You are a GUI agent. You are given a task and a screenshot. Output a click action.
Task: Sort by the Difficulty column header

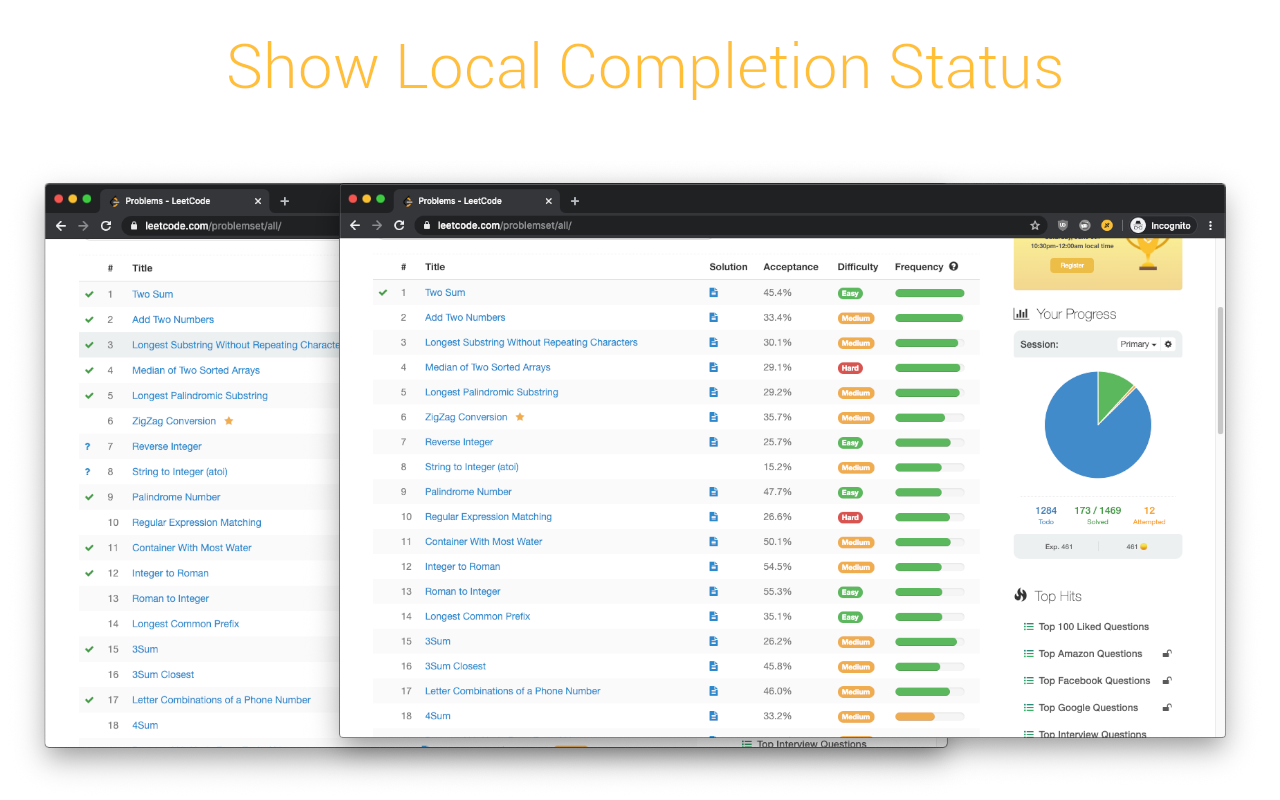tap(858, 267)
